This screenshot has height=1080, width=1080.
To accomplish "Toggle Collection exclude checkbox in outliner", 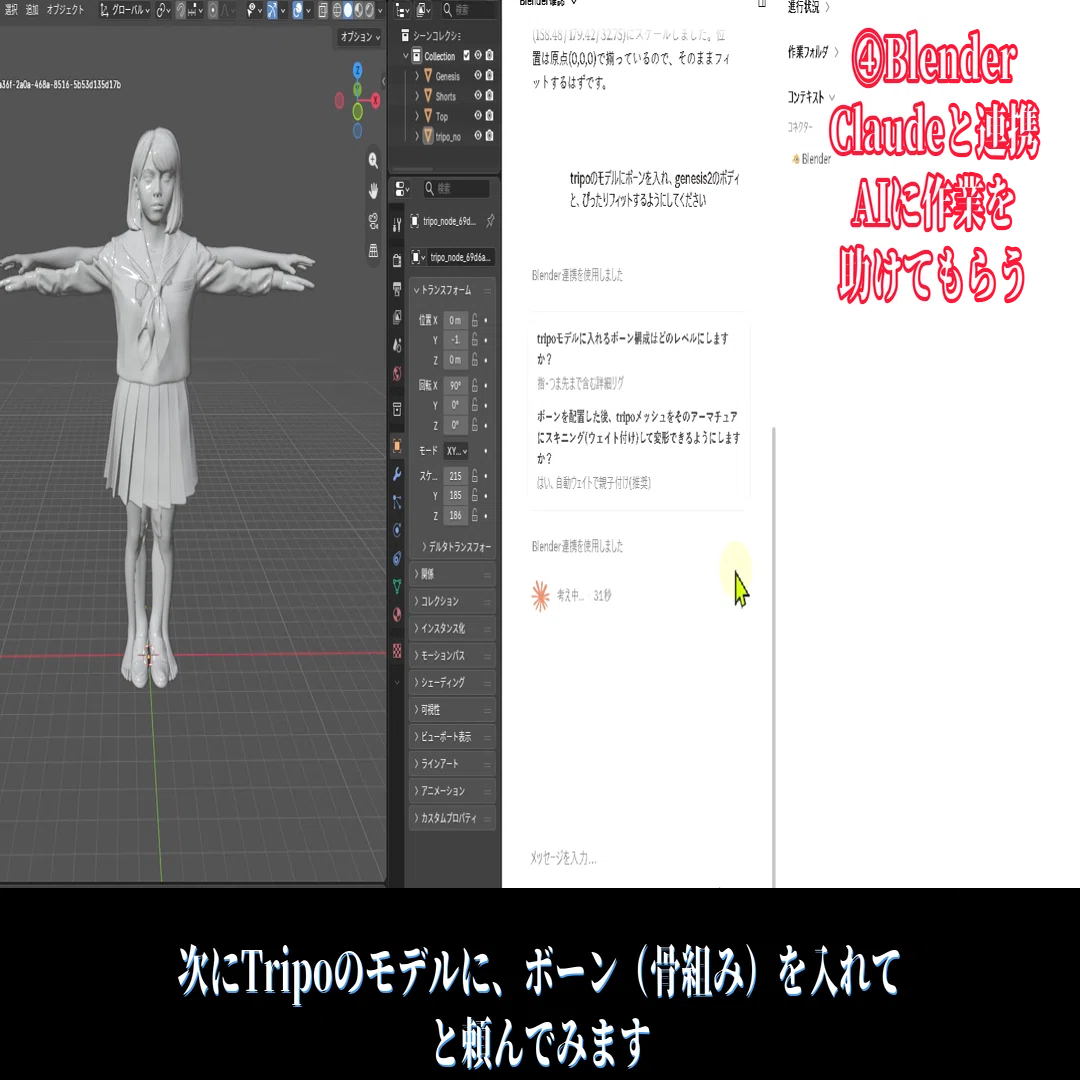I will [466, 55].
